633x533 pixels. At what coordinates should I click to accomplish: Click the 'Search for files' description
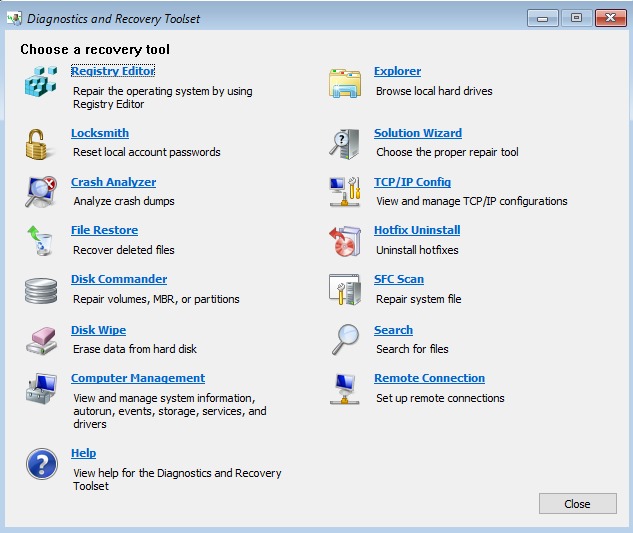412,349
